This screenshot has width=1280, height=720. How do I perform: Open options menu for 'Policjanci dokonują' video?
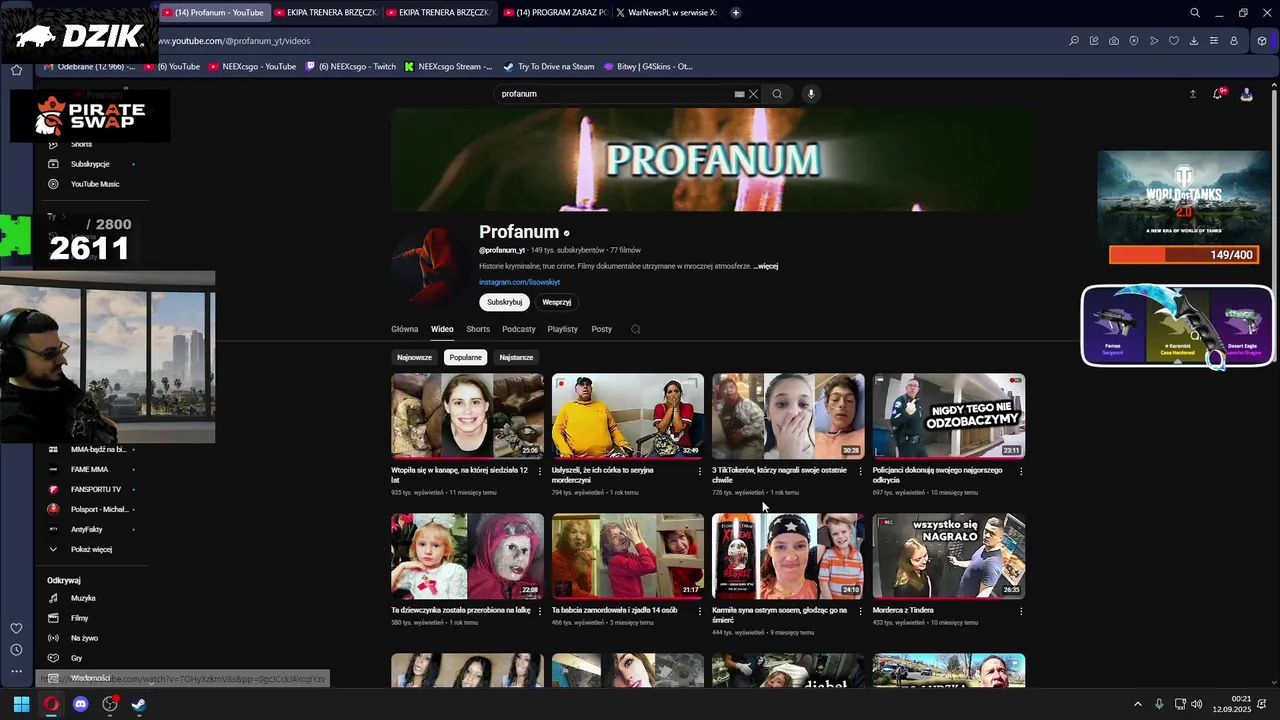(x=1021, y=471)
